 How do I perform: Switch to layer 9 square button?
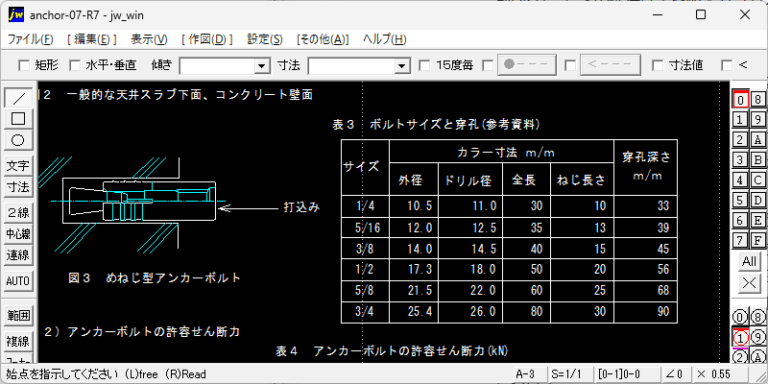(758, 120)
